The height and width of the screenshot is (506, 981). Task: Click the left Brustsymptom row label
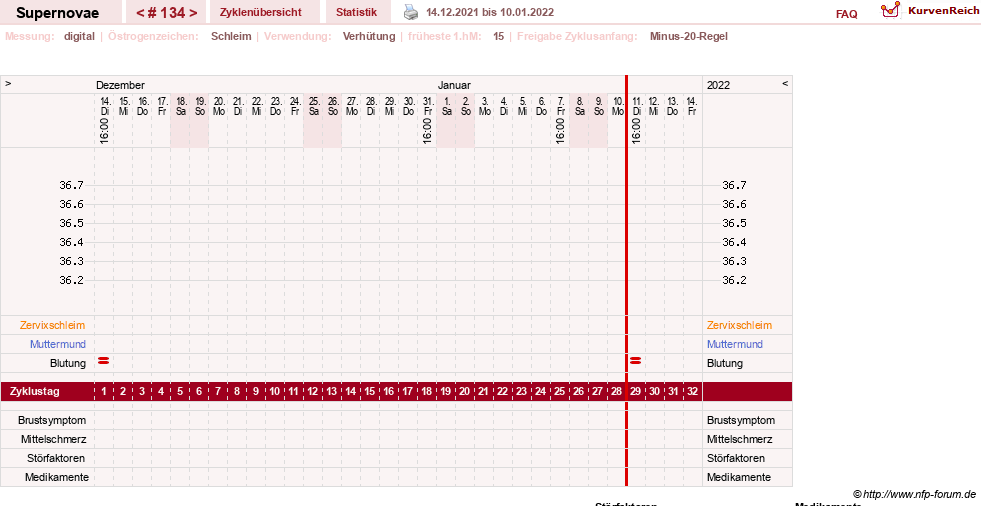(x=52, y=420)
